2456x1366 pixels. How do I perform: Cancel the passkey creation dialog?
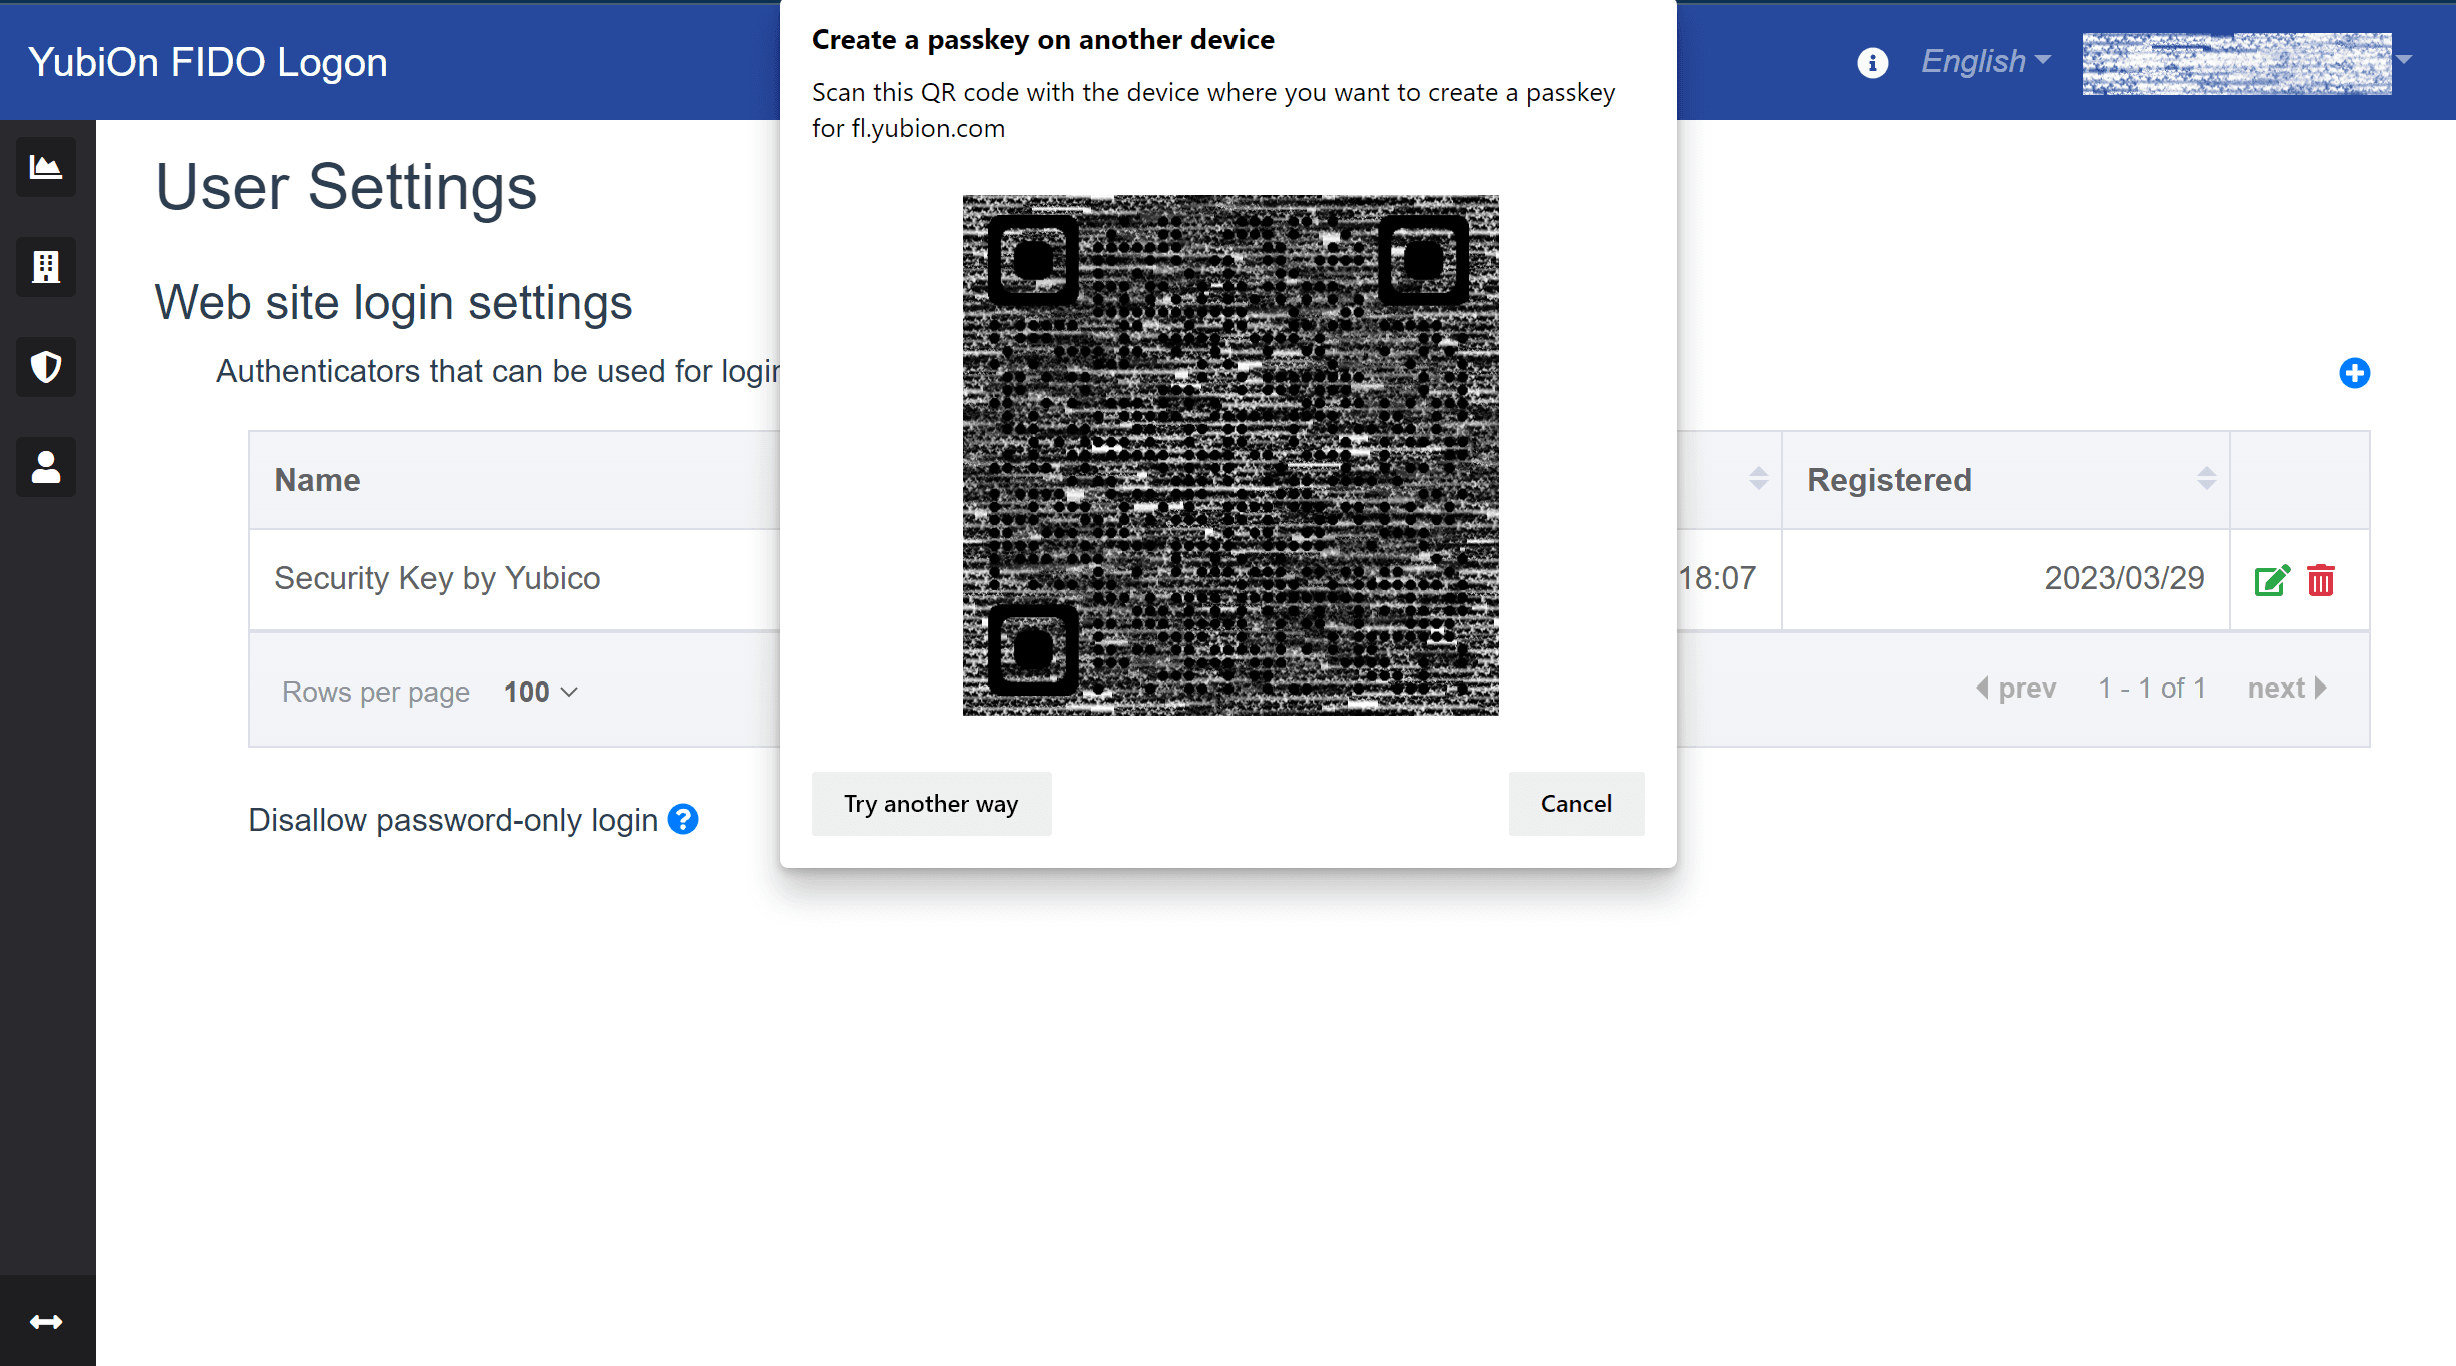click(x=1576, y=804)
